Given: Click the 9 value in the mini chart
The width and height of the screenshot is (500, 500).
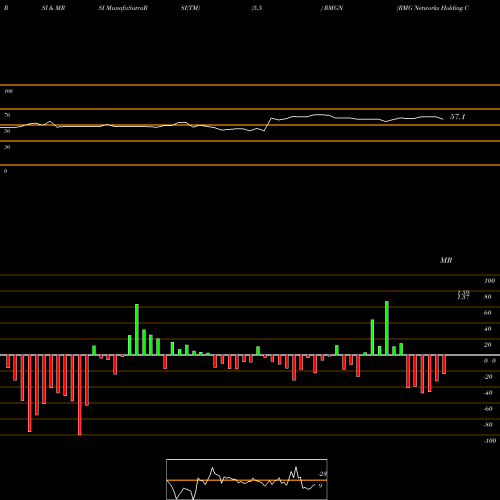Looking at the screenshot, I should pos(320,486).
